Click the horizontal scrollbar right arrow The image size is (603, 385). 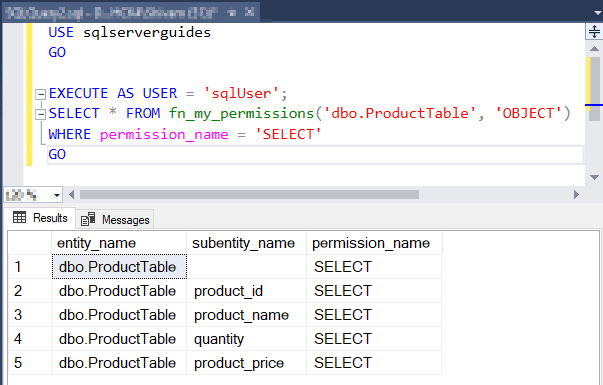coord(576,195)
